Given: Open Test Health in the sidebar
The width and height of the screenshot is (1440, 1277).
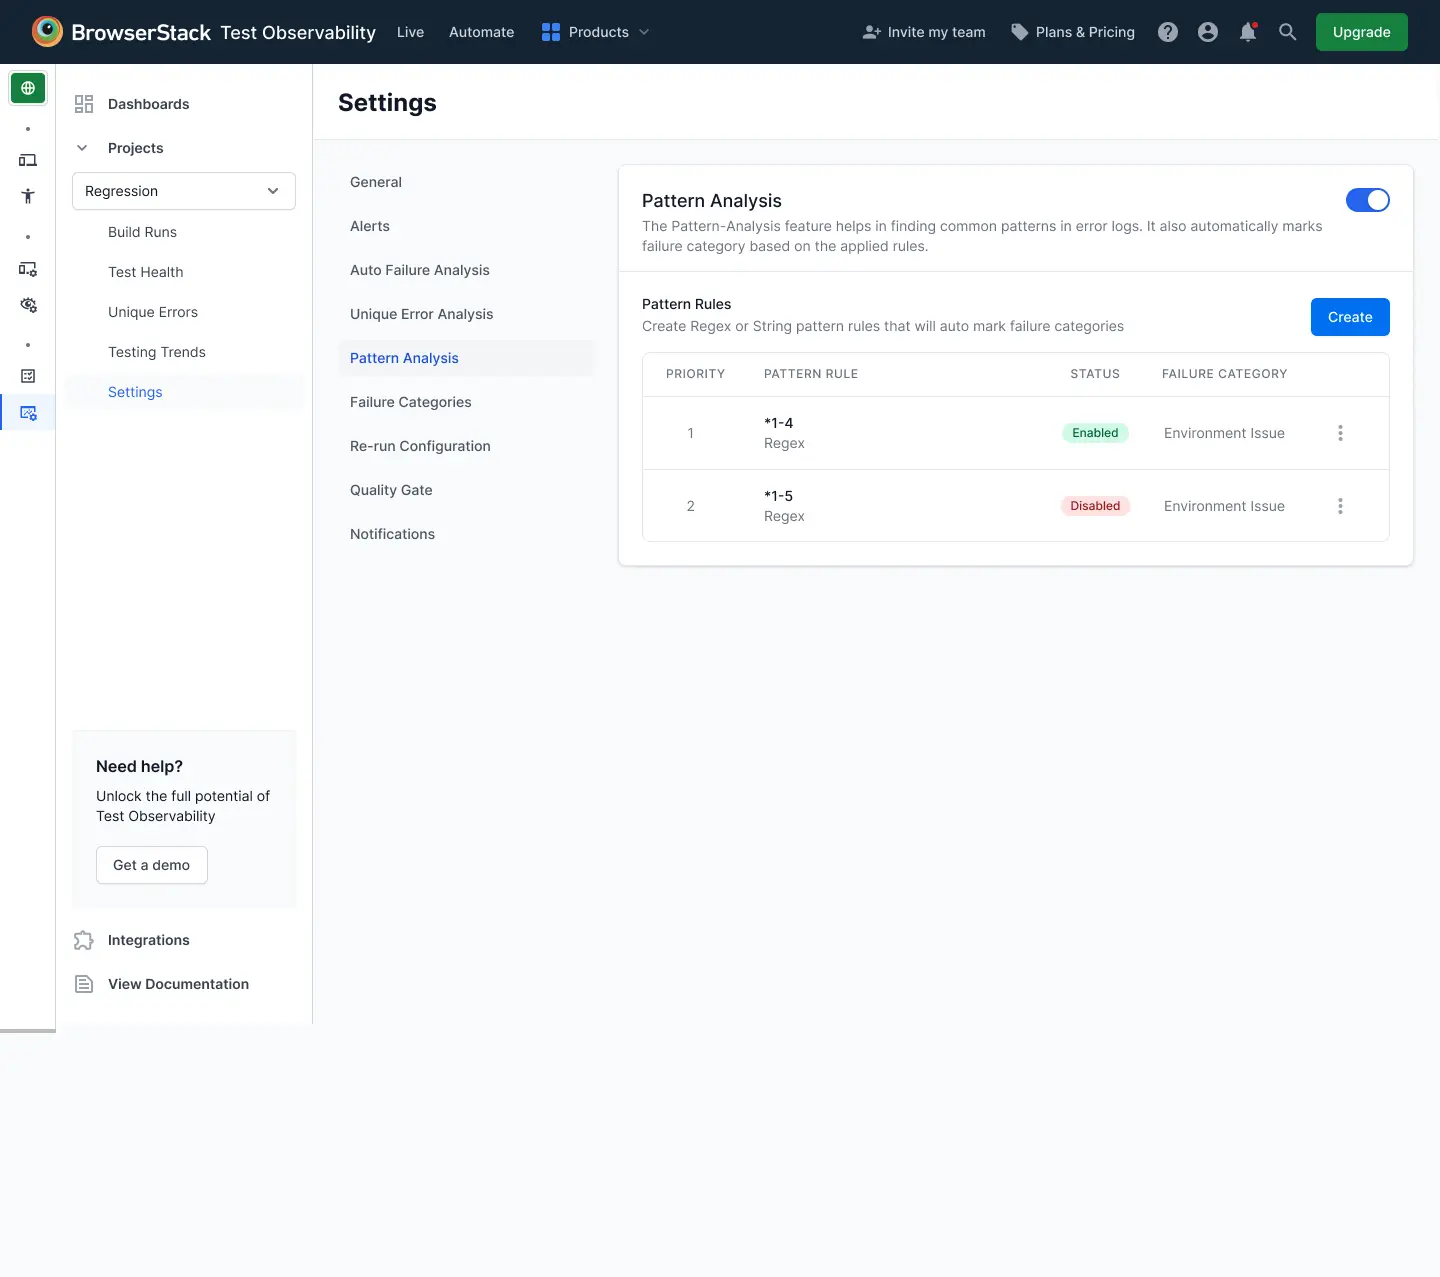Looking at the screenshot, I should tap(146, 272).
